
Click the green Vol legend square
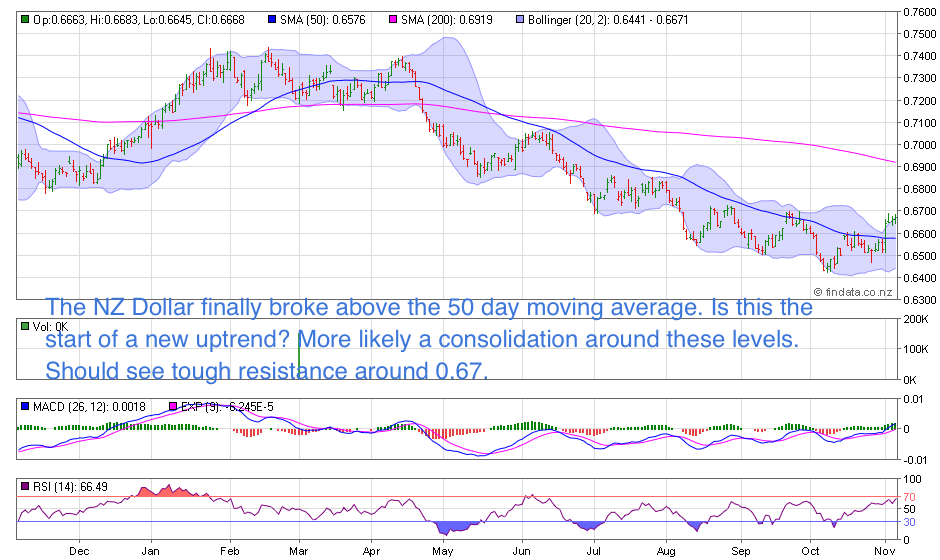26,326
